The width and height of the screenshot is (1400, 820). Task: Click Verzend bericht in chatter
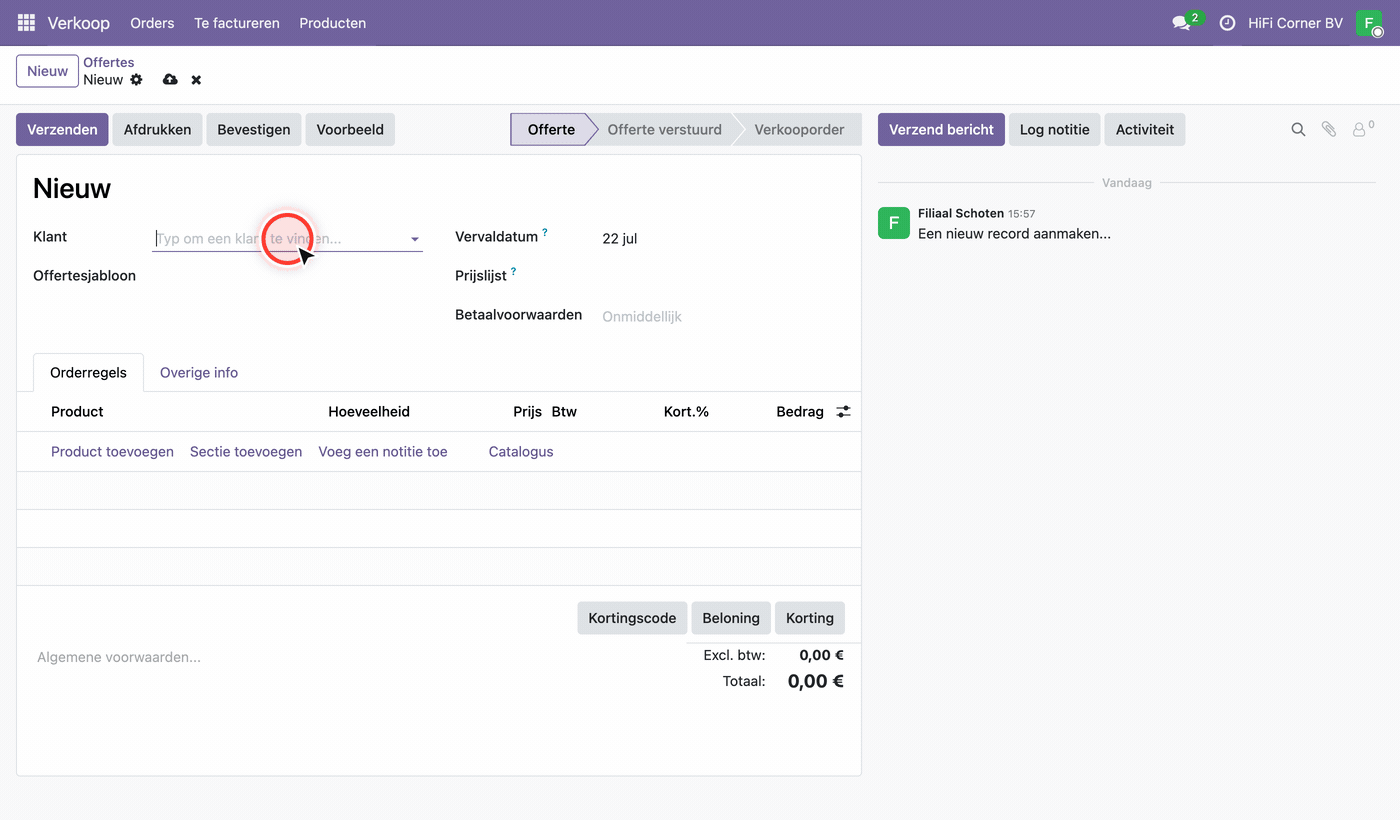(941, 129)
